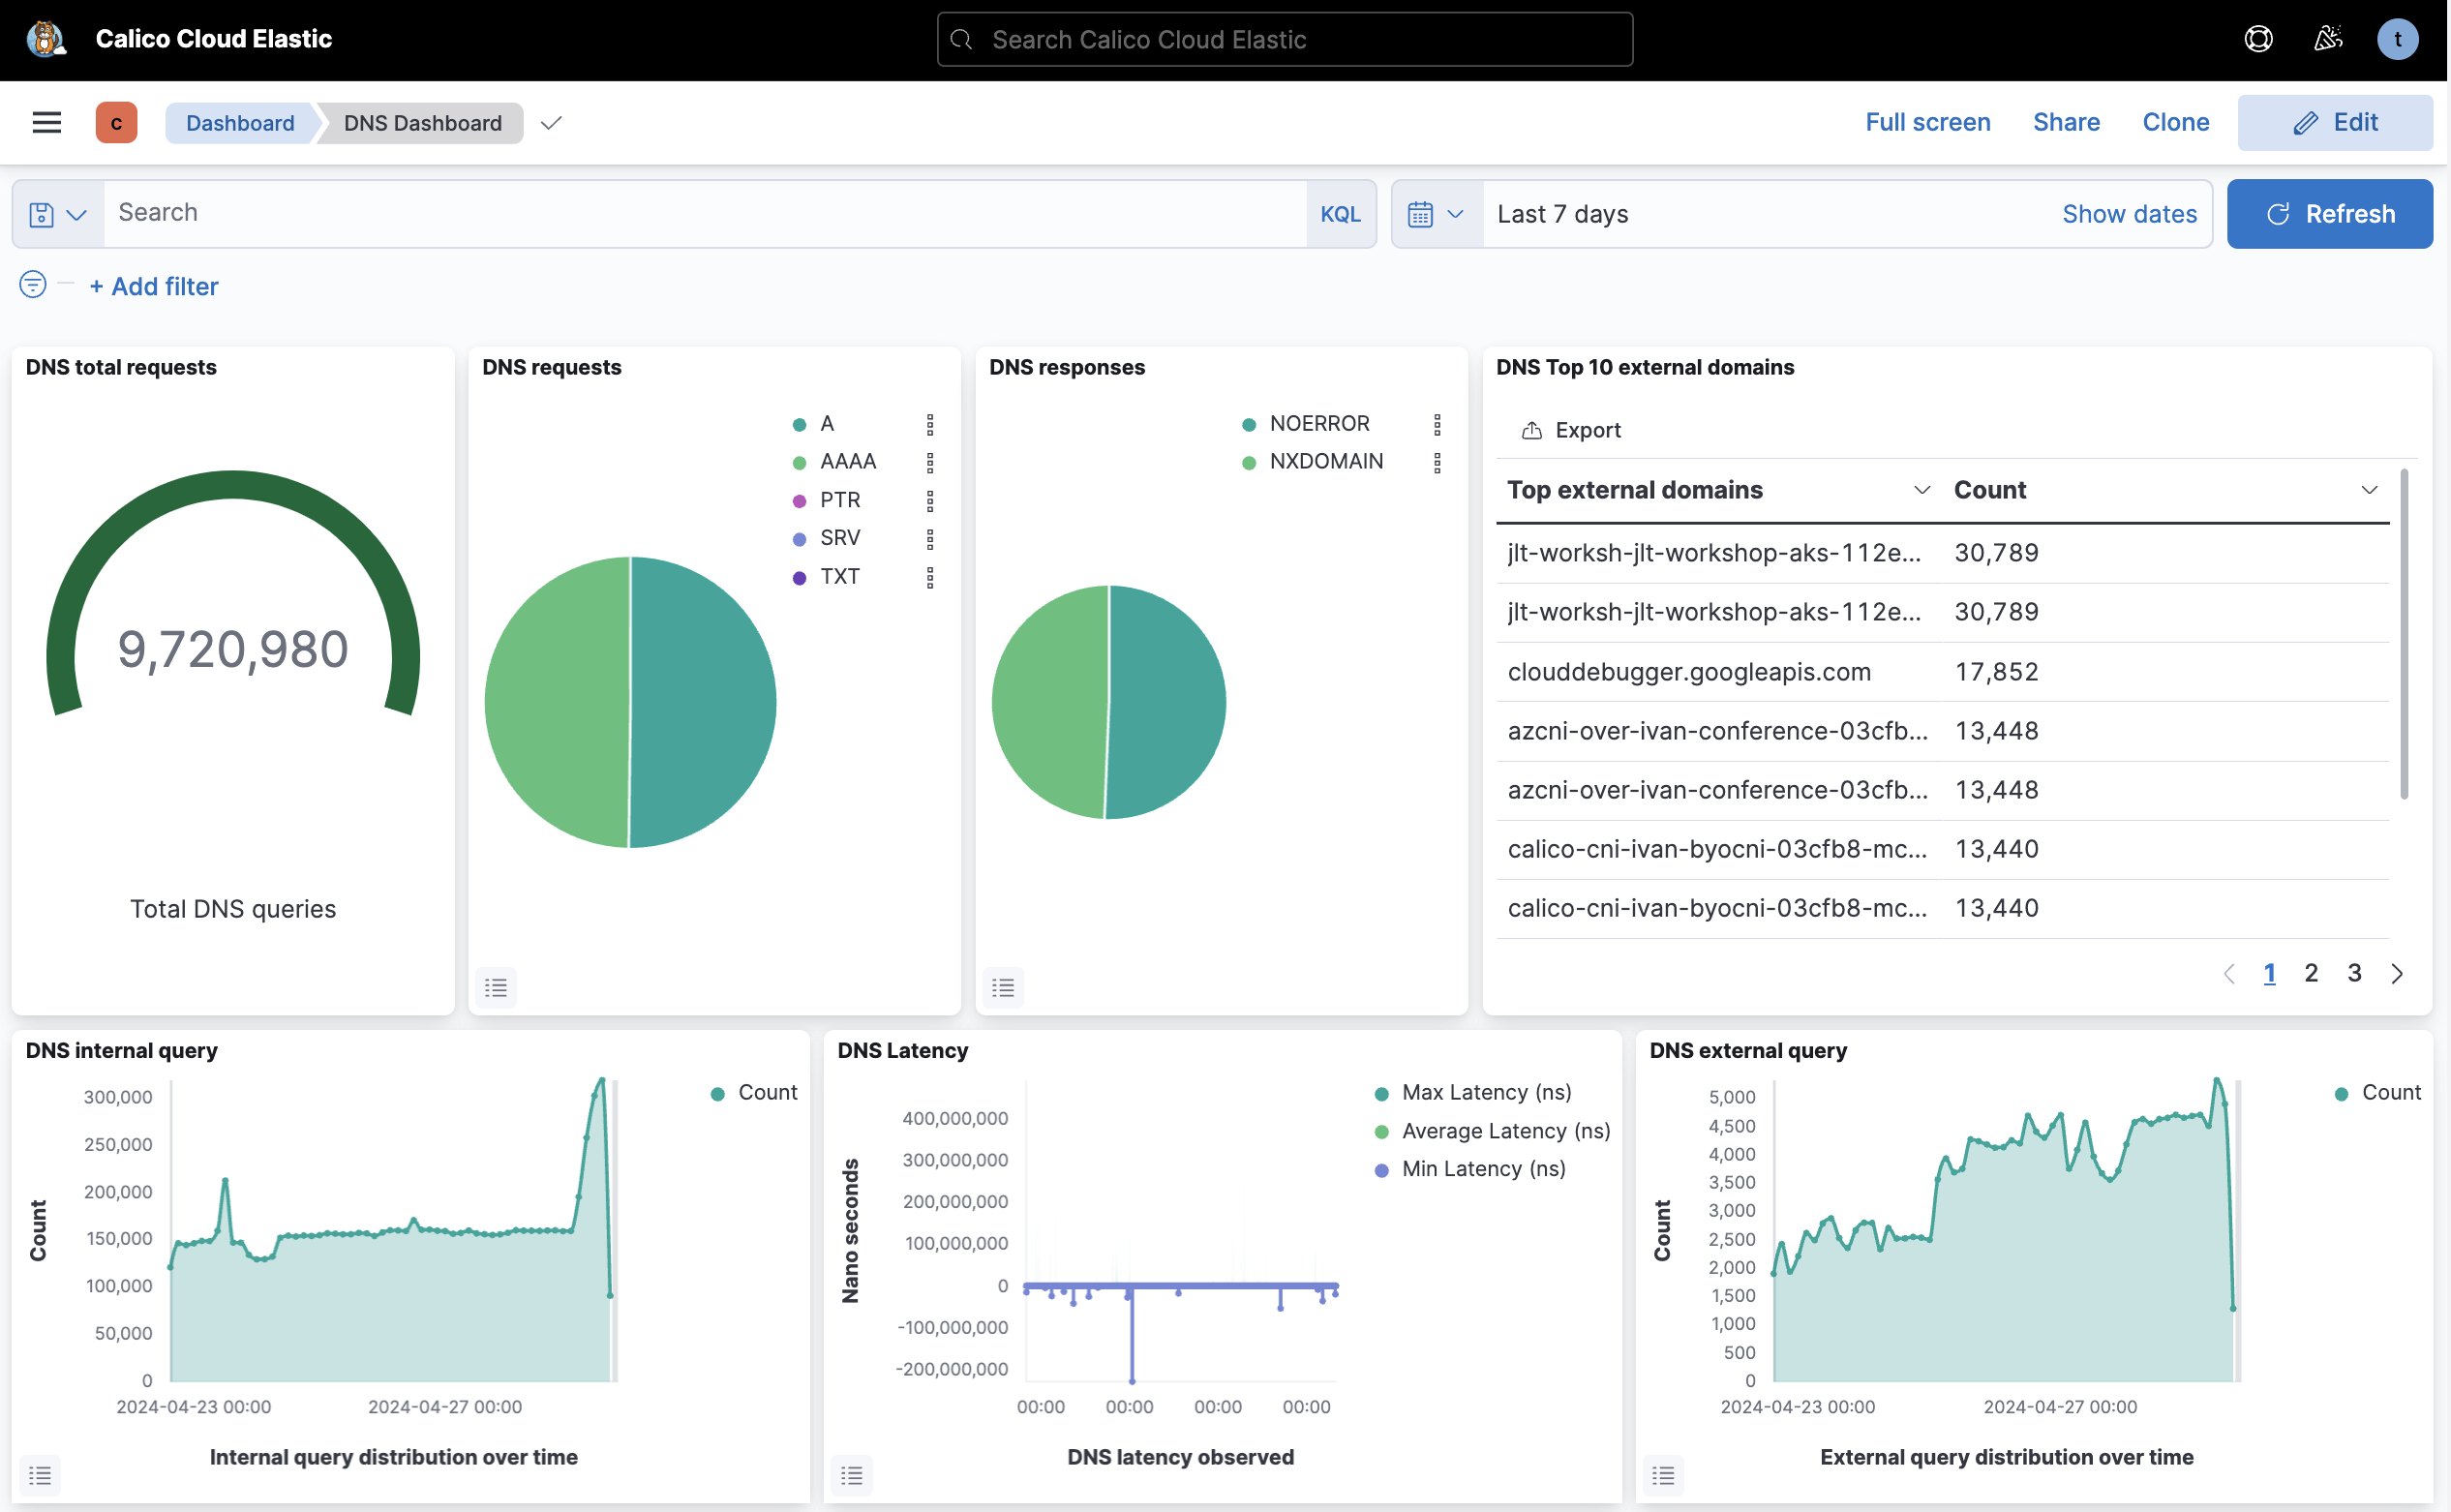Hide the NXDOMAIN series in DNS responses
The image size is (2451, 1512).
[1325, 461]
